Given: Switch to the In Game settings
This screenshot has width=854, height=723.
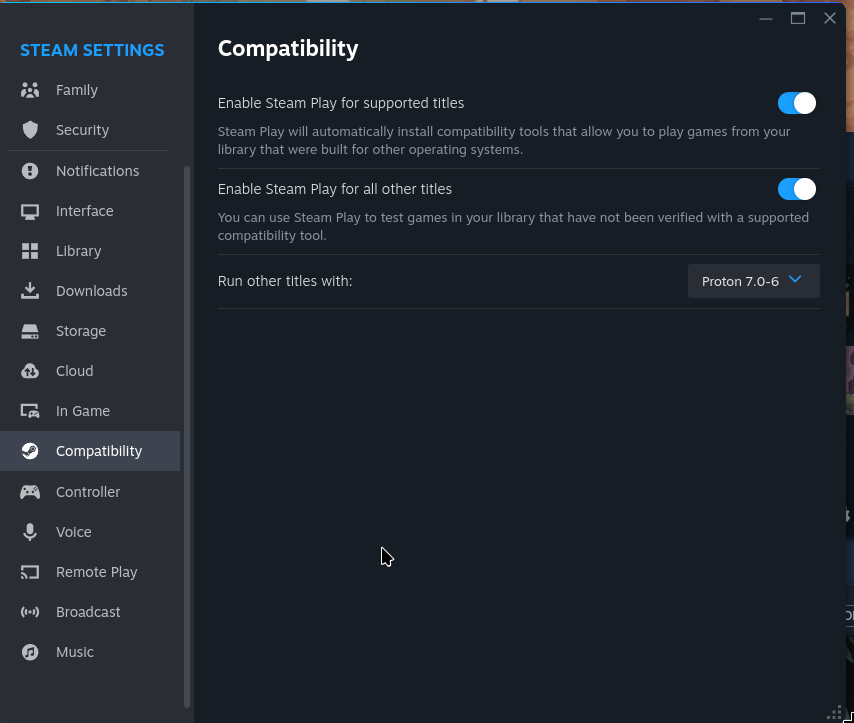Looking at the screenshot, I should pos(82,411).
